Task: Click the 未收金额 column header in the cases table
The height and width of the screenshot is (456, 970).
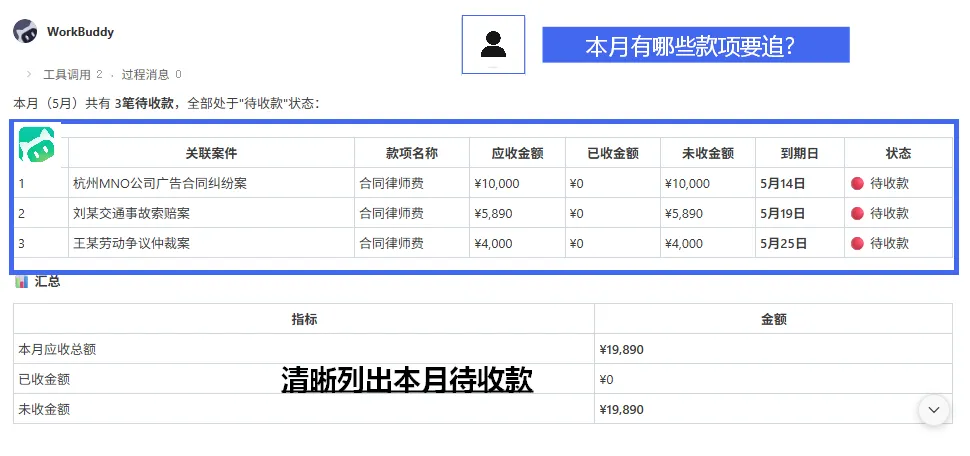Action: click(x=708, y=153)
